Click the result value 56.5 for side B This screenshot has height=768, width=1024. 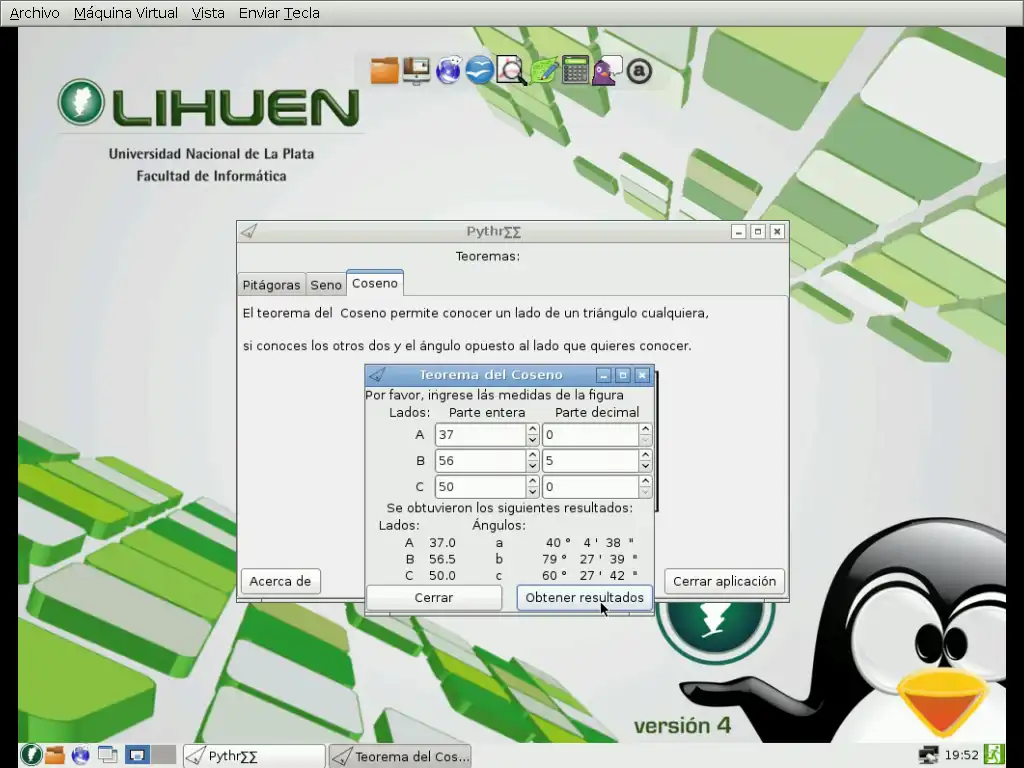(x=442, y=560)
